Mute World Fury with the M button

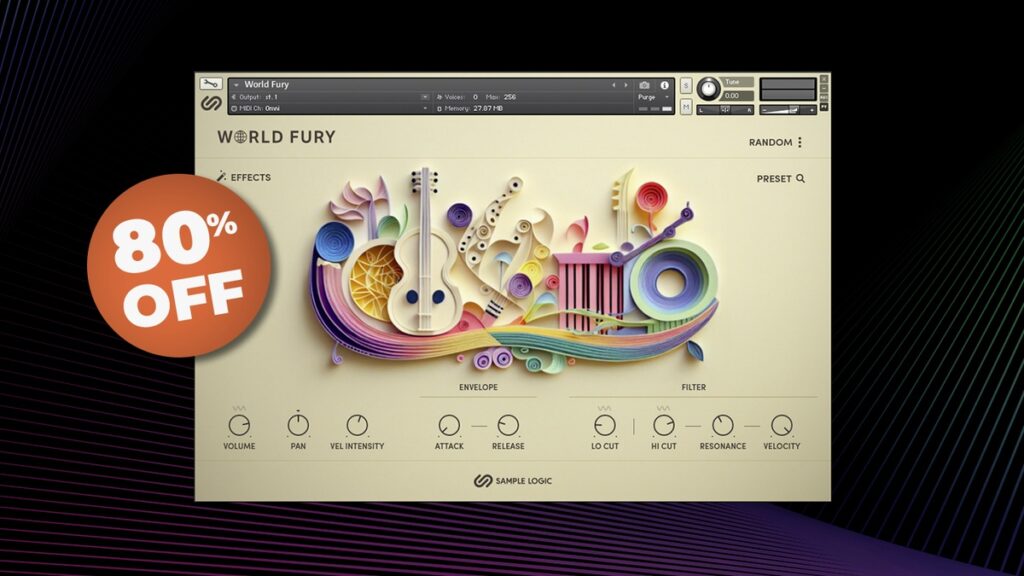(x=685, y=106)
